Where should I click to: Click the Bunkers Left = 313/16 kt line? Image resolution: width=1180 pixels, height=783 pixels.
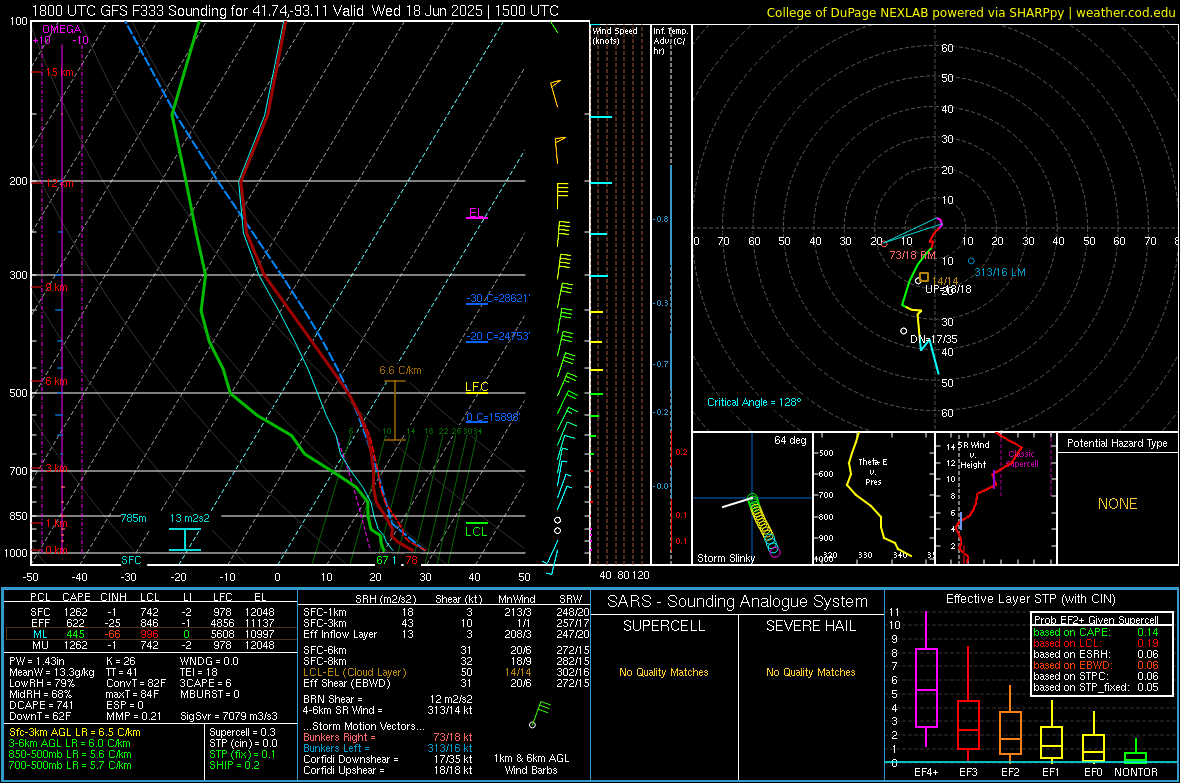click(x=387, y=748)
